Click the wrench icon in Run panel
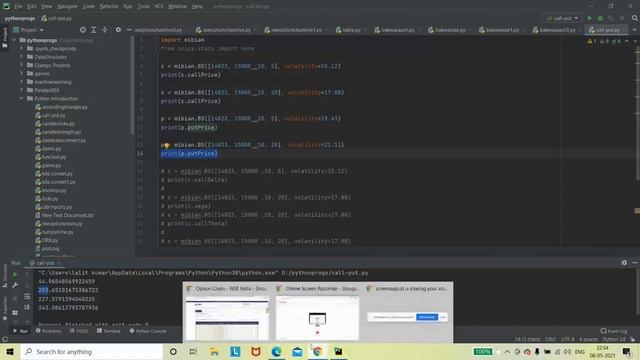 click(15, 285)
